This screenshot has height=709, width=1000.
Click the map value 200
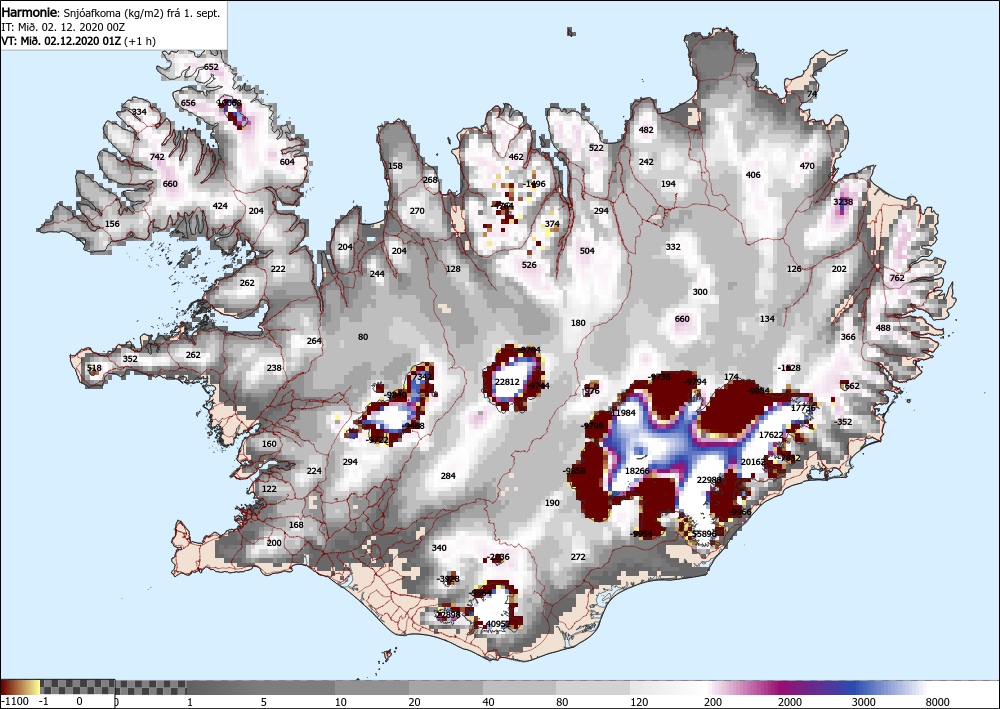point(274,543)
